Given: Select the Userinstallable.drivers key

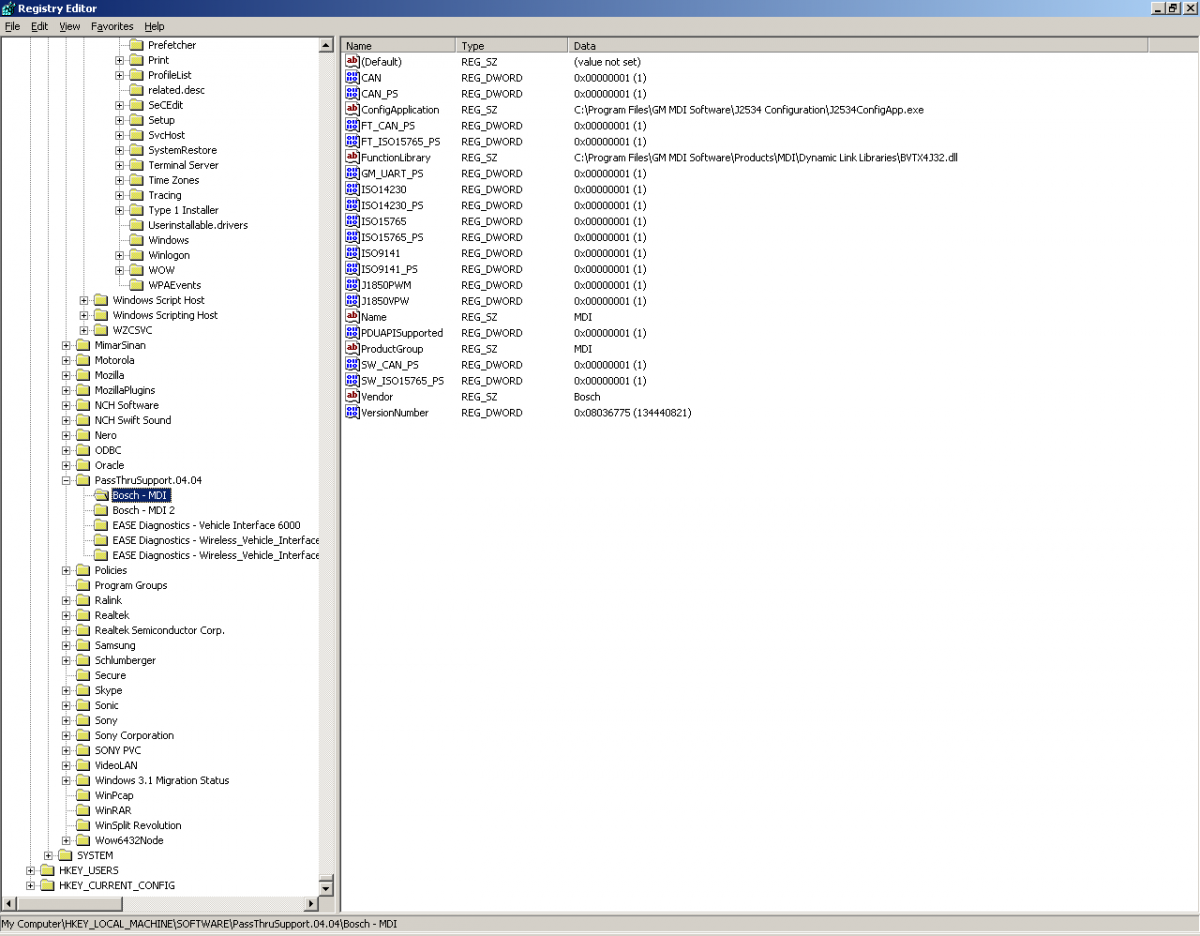Looking at the screenshot, I should [x=198, y=225].
